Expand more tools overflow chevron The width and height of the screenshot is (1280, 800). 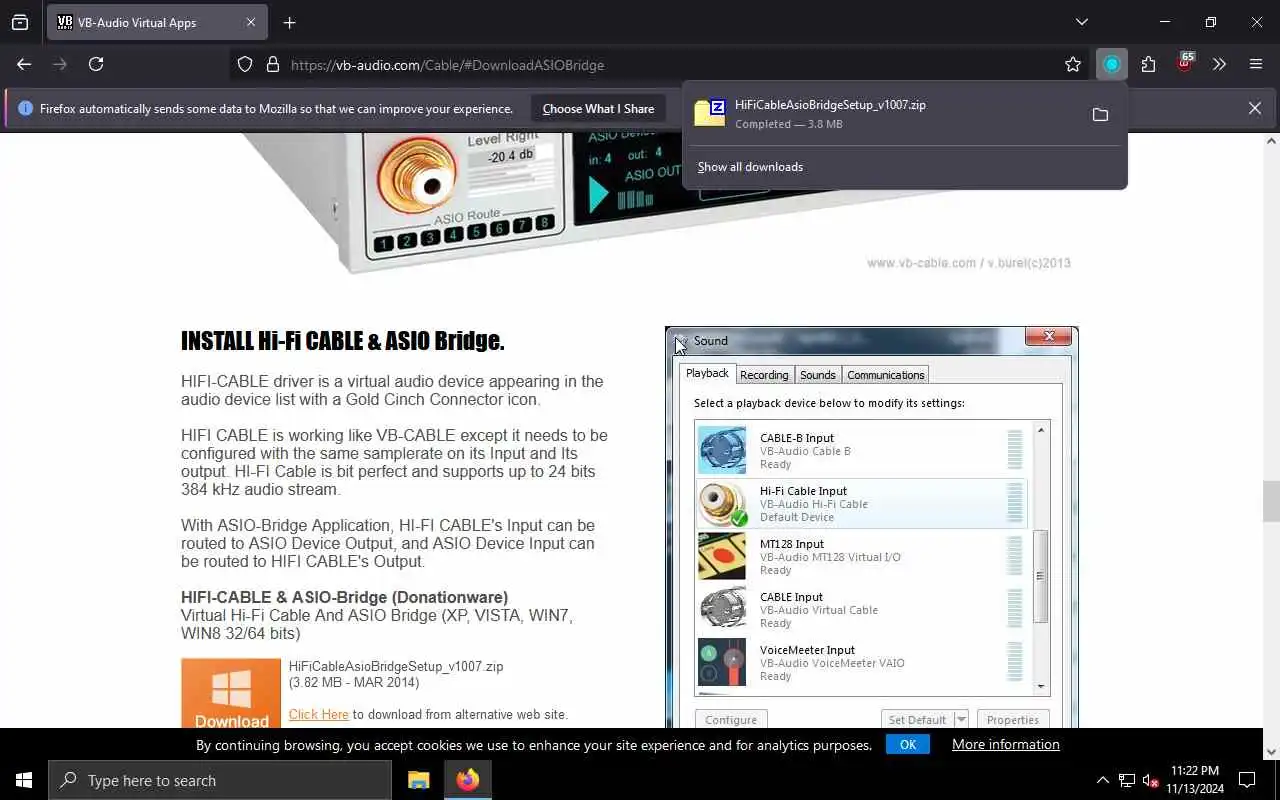[x=1219, y=64]
